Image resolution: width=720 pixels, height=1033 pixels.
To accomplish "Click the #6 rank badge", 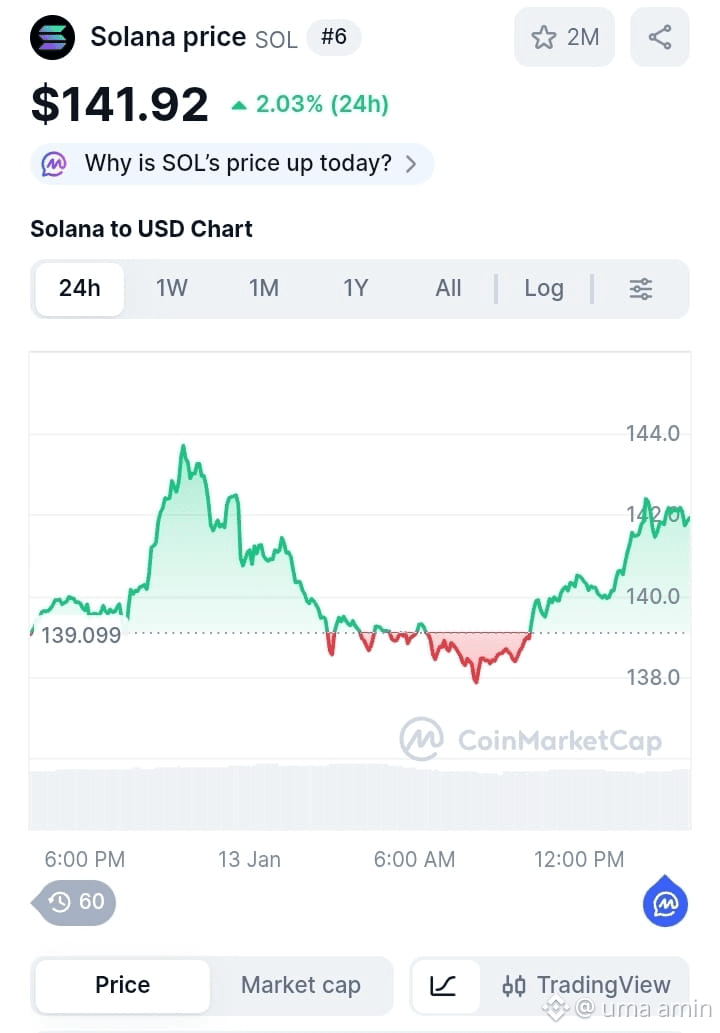I will [x=333, y=38].
